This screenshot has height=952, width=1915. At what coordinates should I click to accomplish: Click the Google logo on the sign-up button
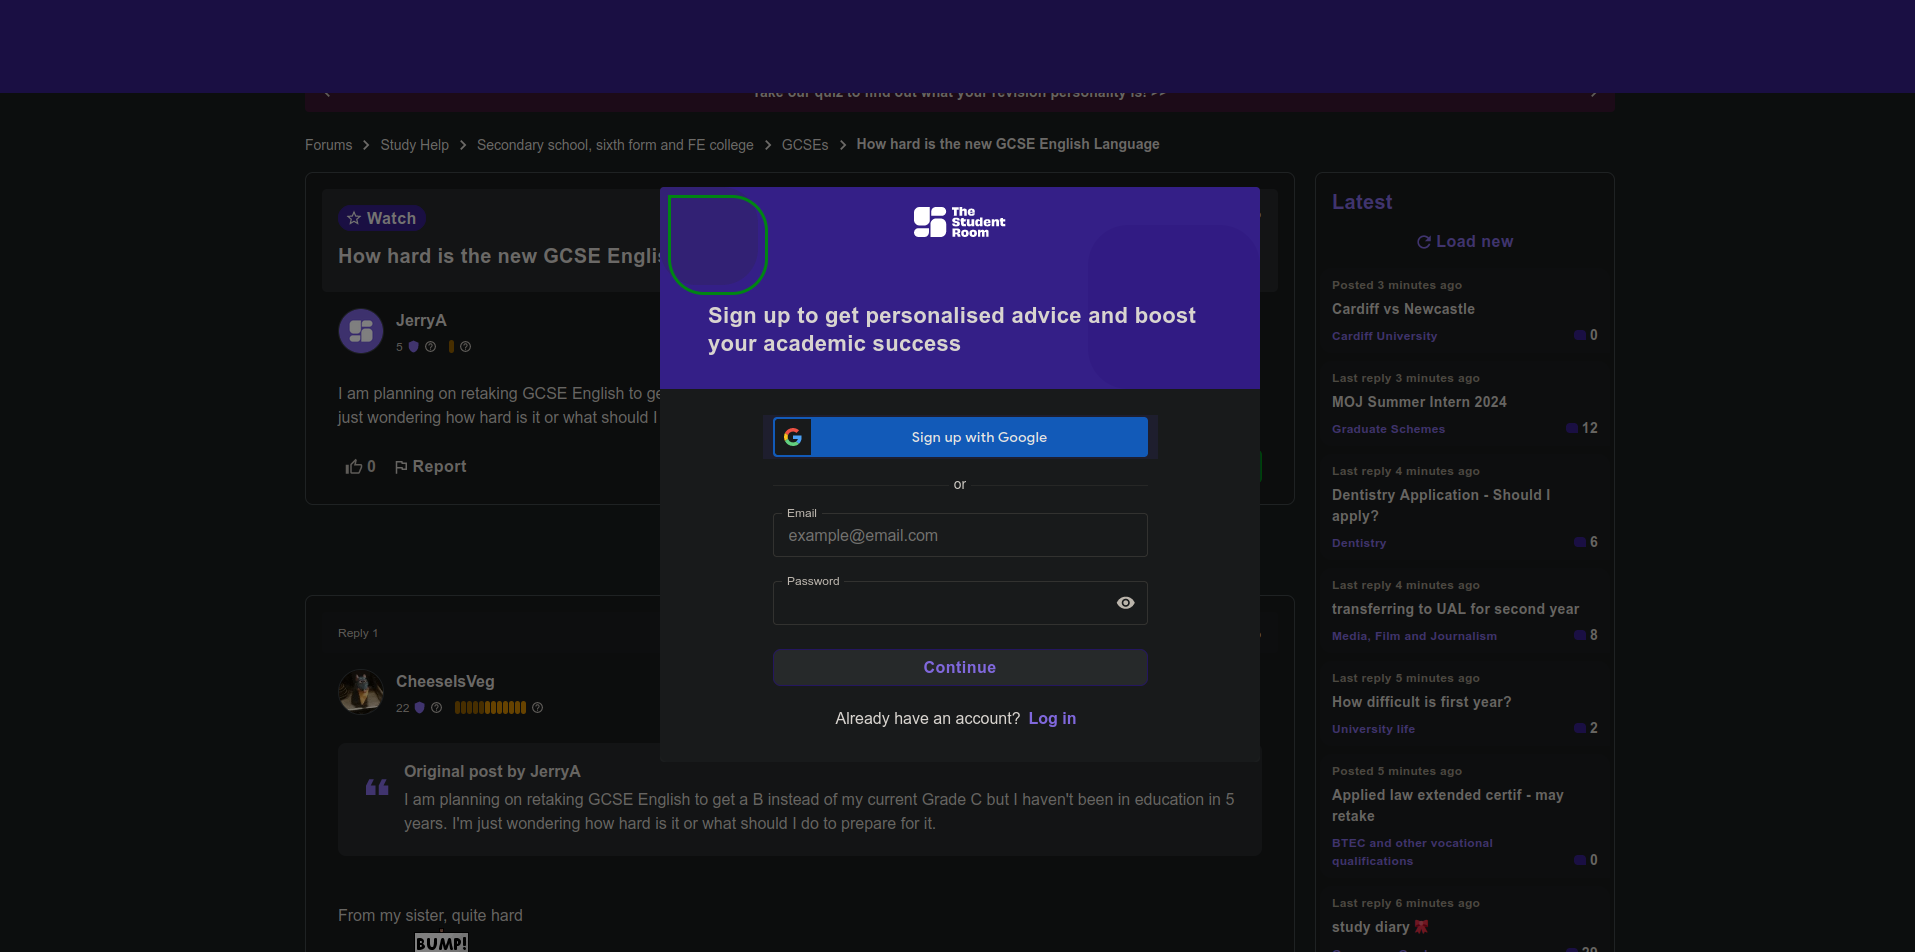pyautogui.click(x=793, y=437)
